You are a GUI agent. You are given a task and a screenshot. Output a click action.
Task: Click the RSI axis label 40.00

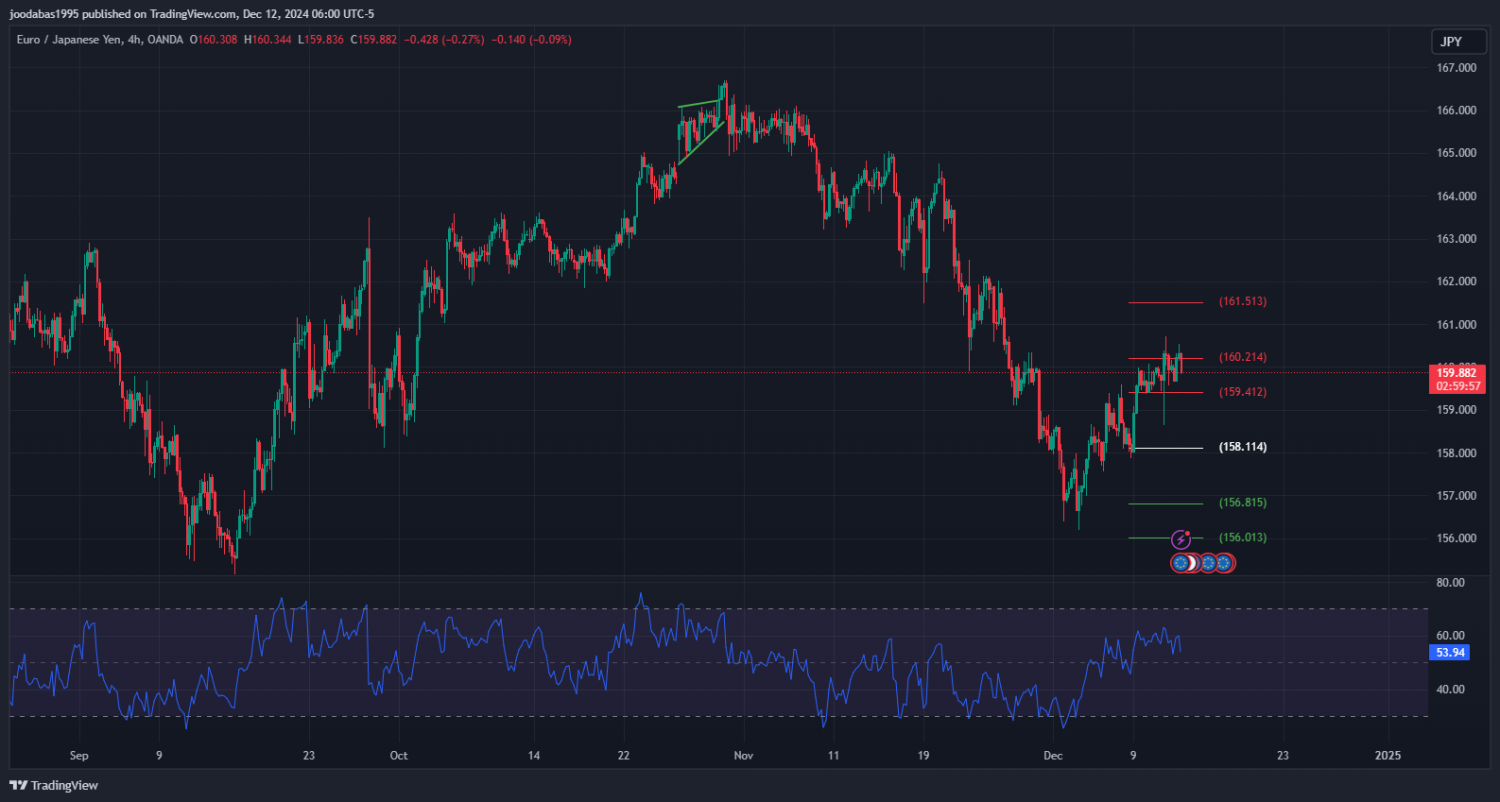(x=1451, y=689)
